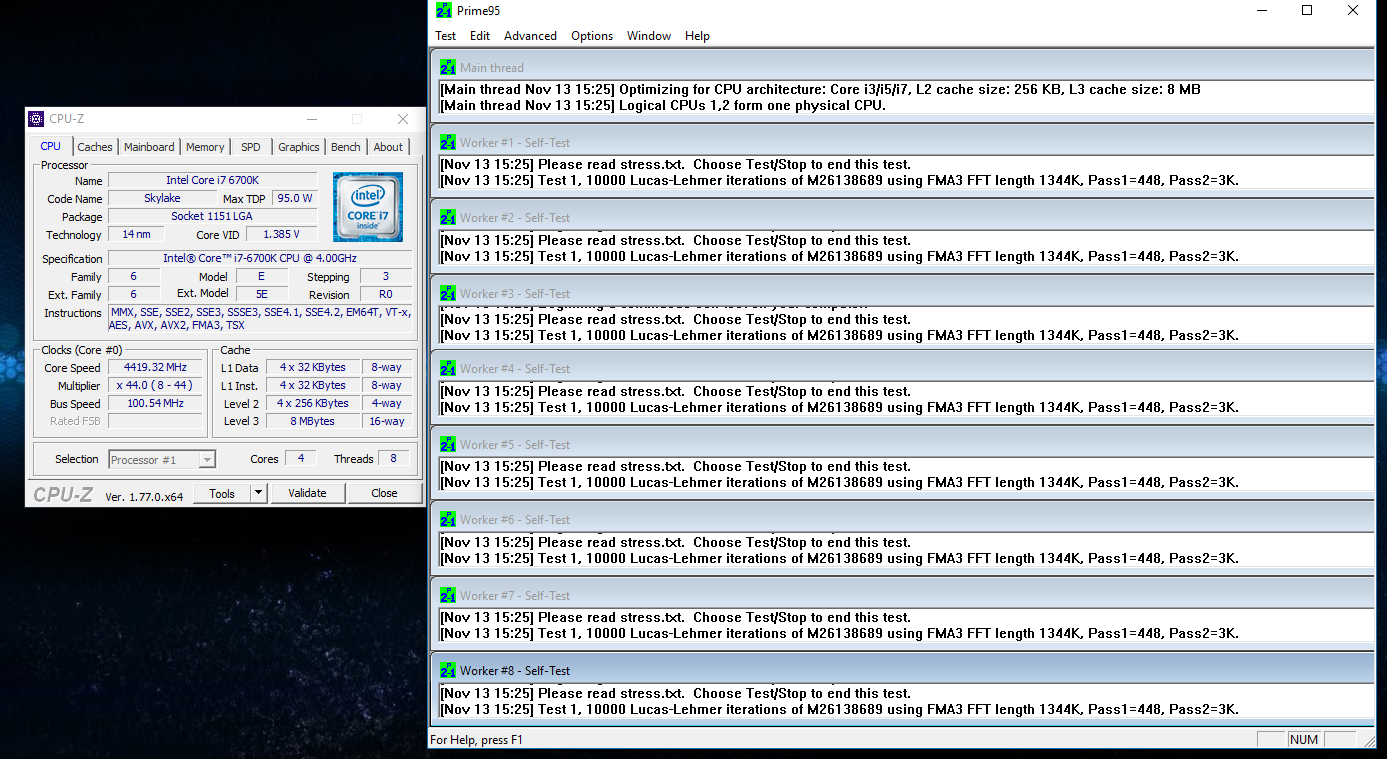
Task: Minimize the Prime95 window
Action: point(1259,11)
